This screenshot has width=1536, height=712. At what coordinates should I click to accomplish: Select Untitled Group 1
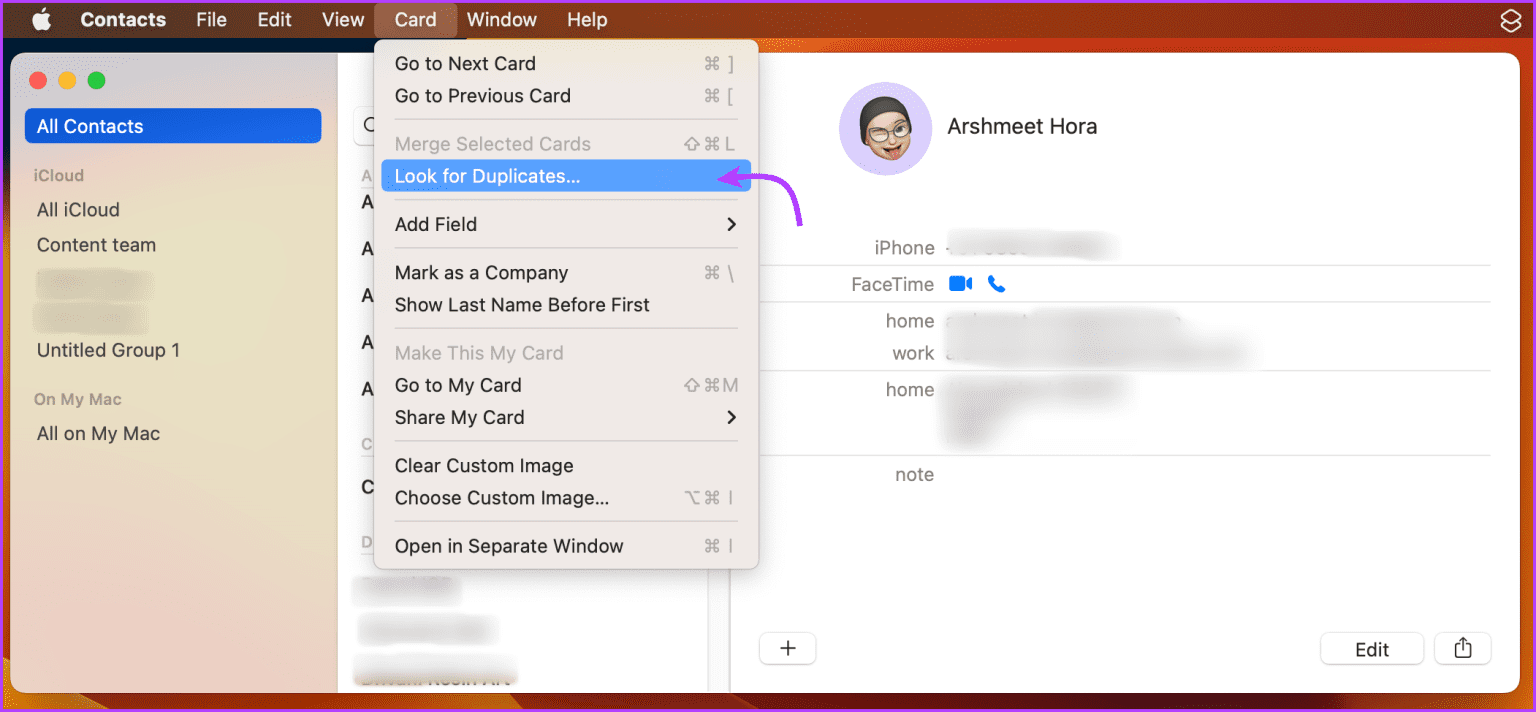click(x=108, y=350)
